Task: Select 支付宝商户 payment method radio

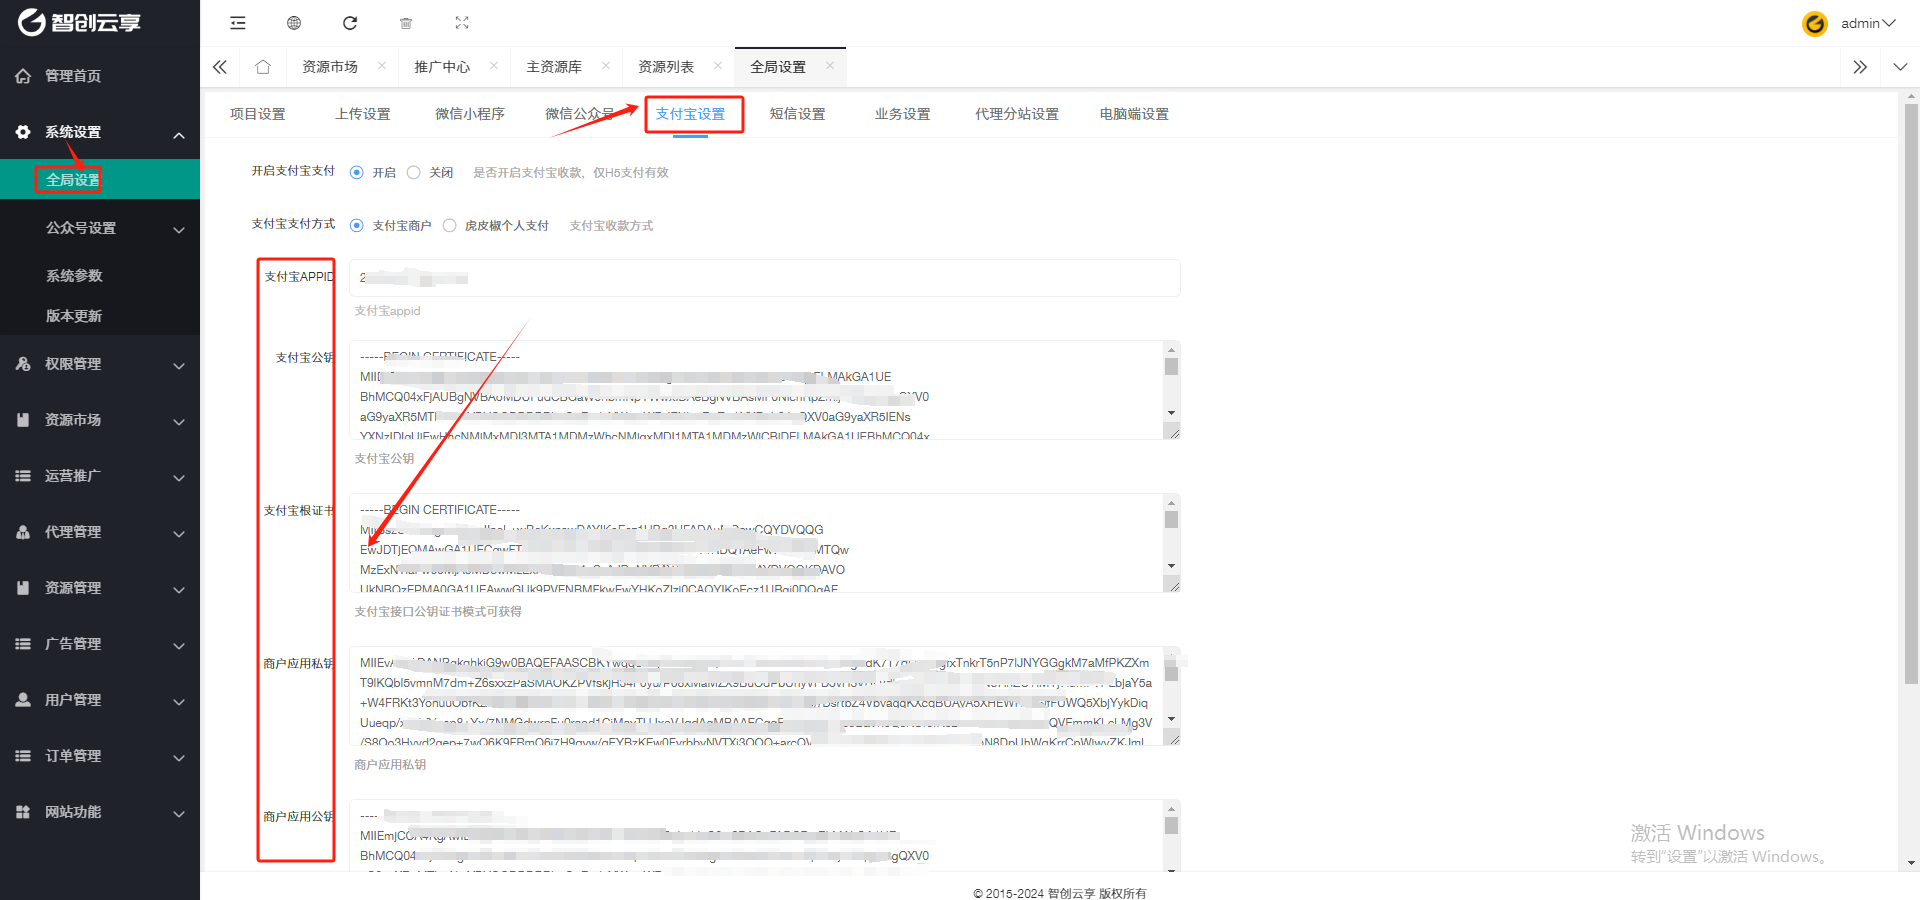Action: pos(357,226)
